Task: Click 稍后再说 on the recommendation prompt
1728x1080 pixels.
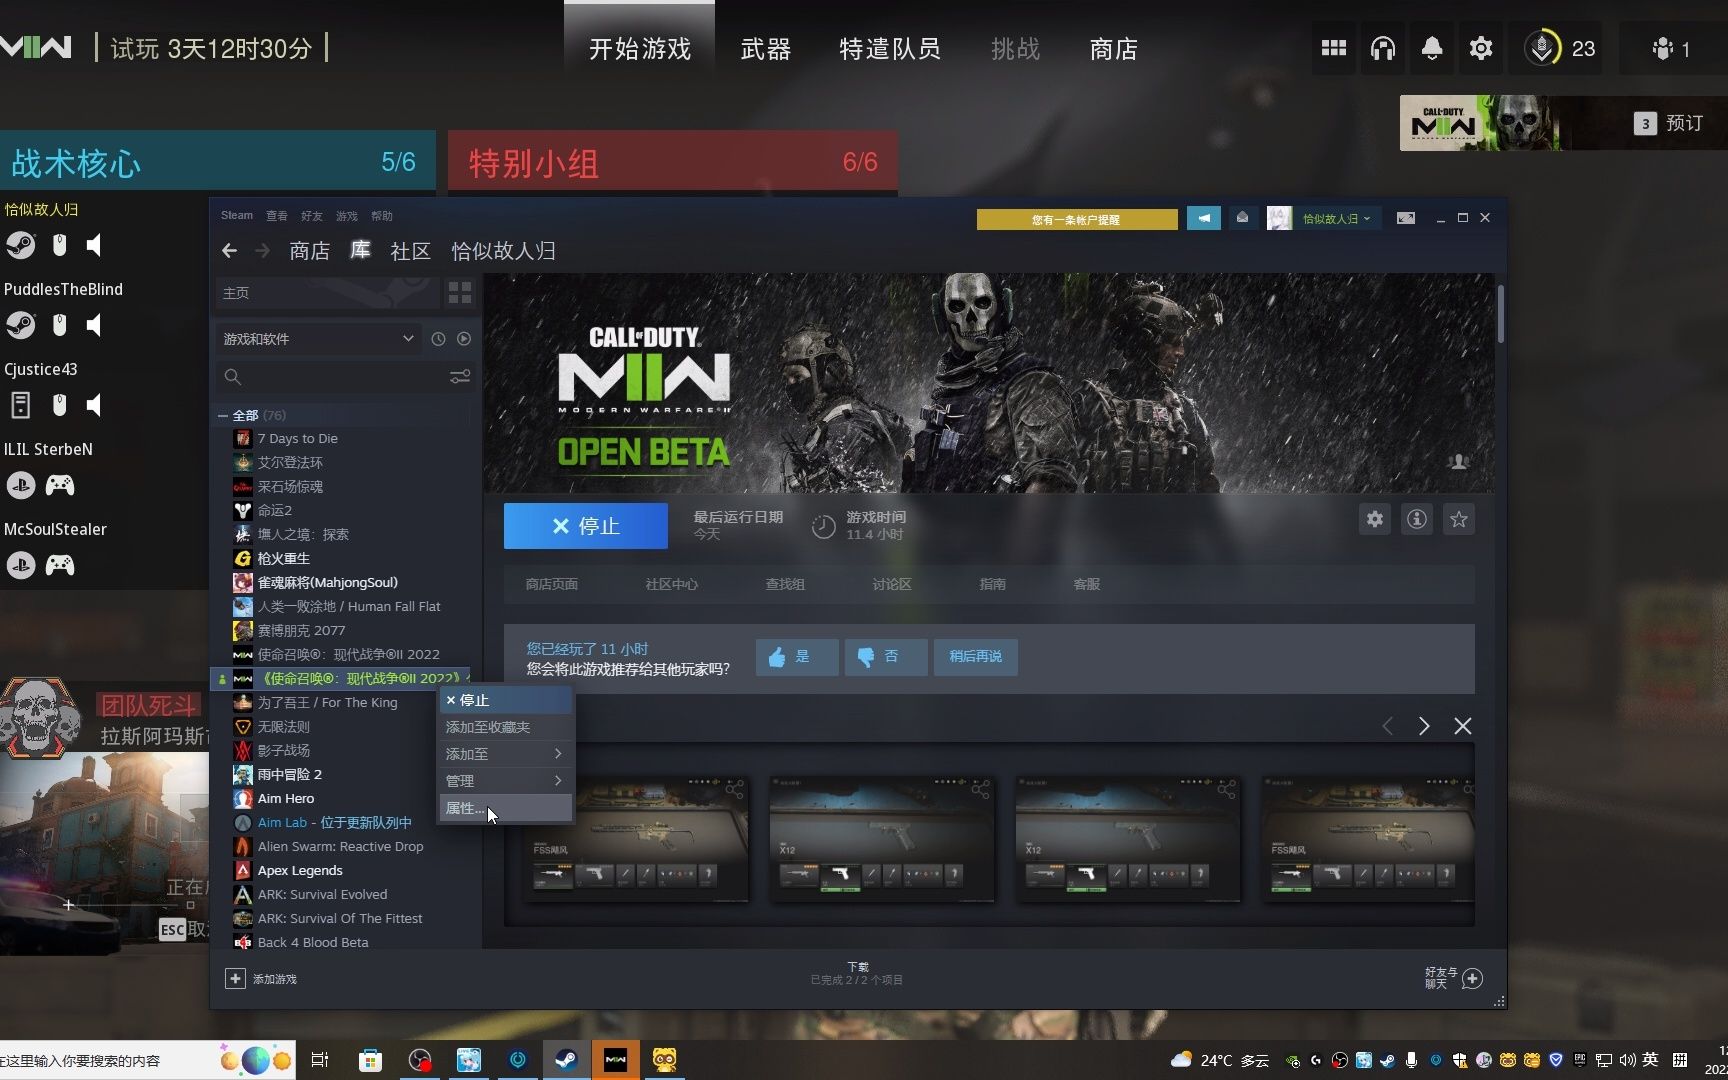Action: pos(976,657)
